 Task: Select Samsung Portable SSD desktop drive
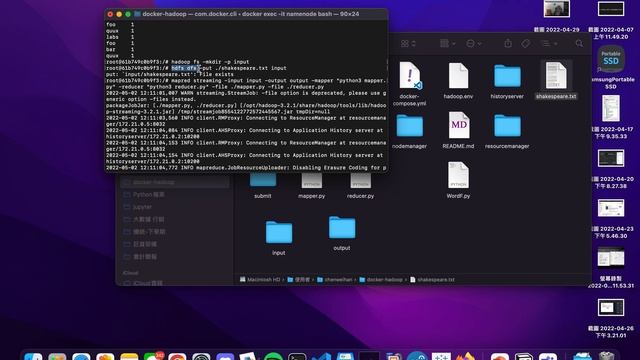(x=611, y=67)
